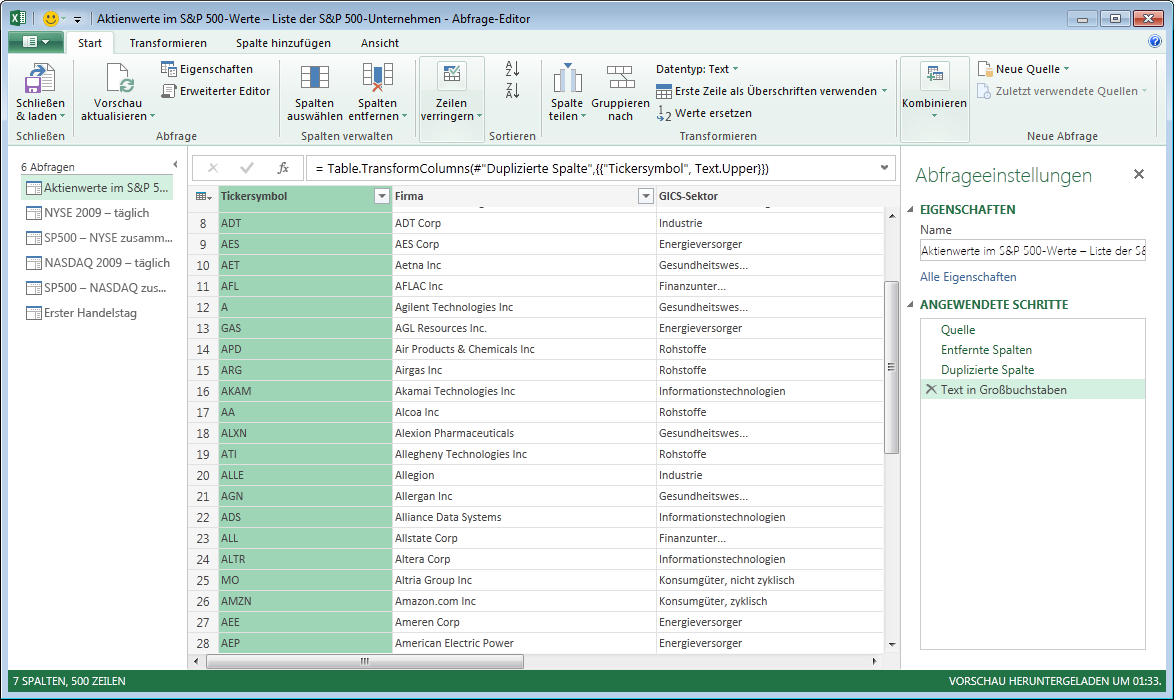The image size is (1174, 700).
Task: Select query SP500 – NASDAQ zus...
Action: pos(97,287)
